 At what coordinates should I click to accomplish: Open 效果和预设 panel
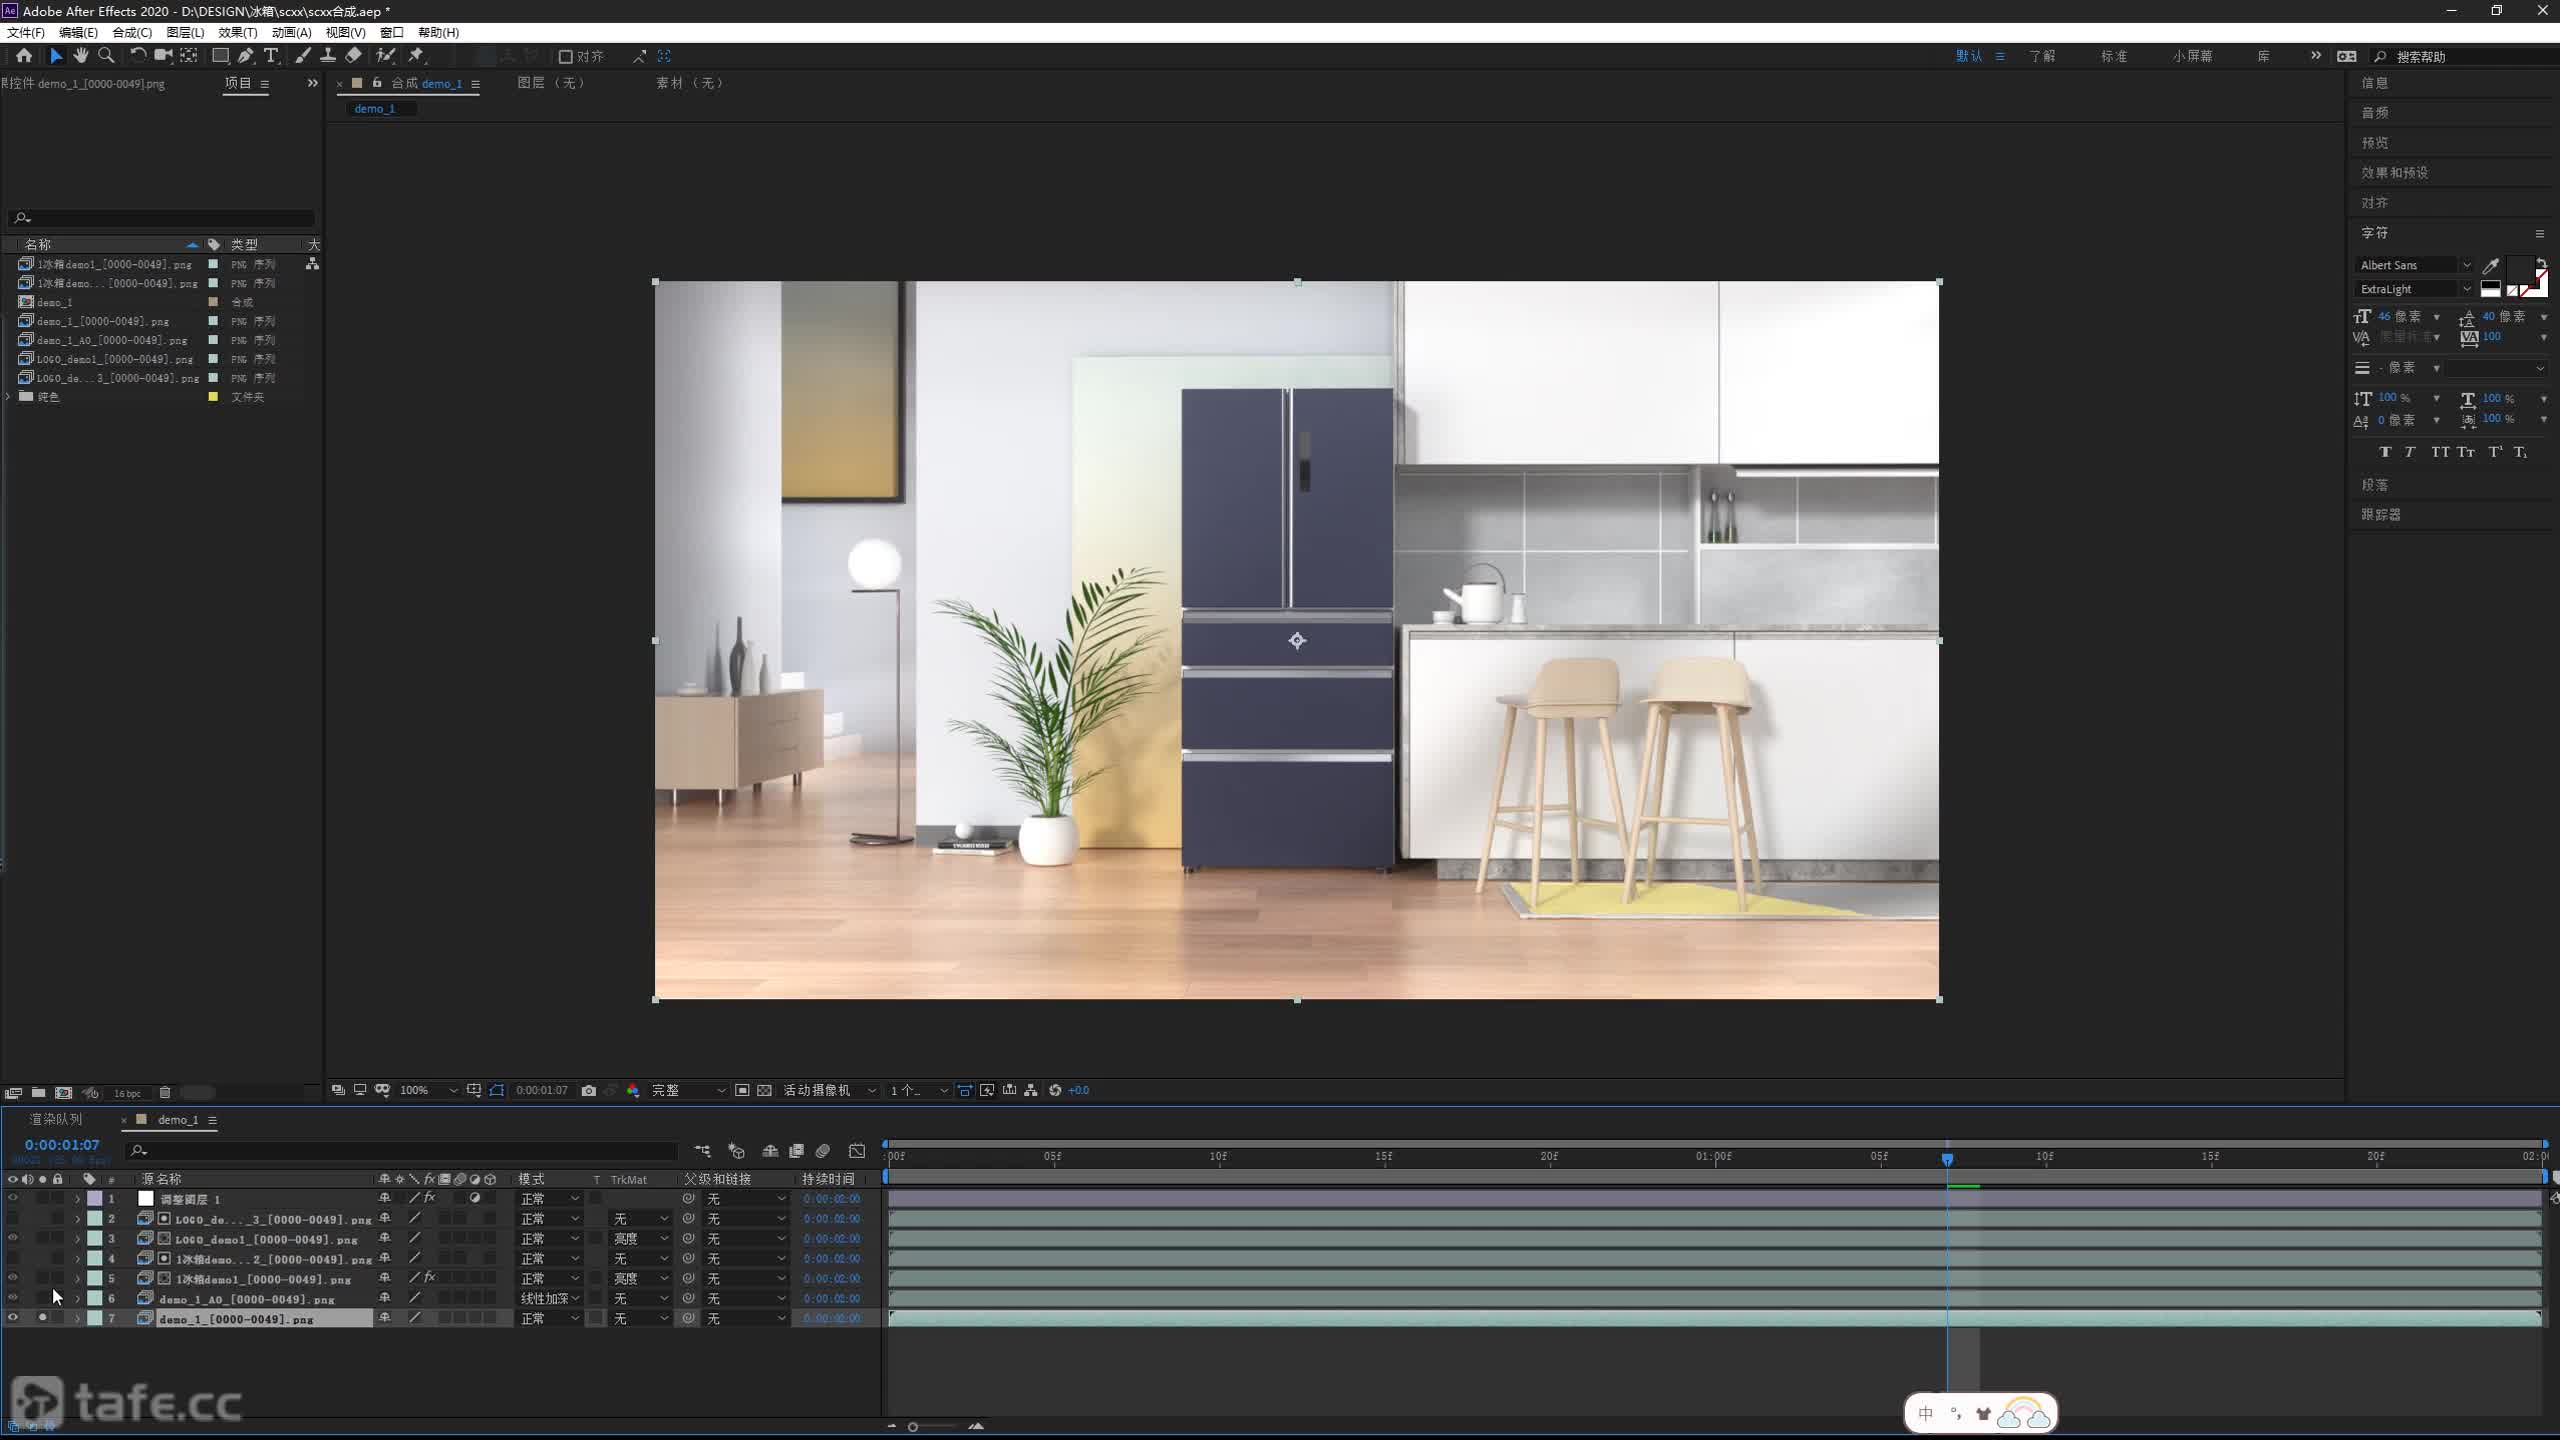2394,172
